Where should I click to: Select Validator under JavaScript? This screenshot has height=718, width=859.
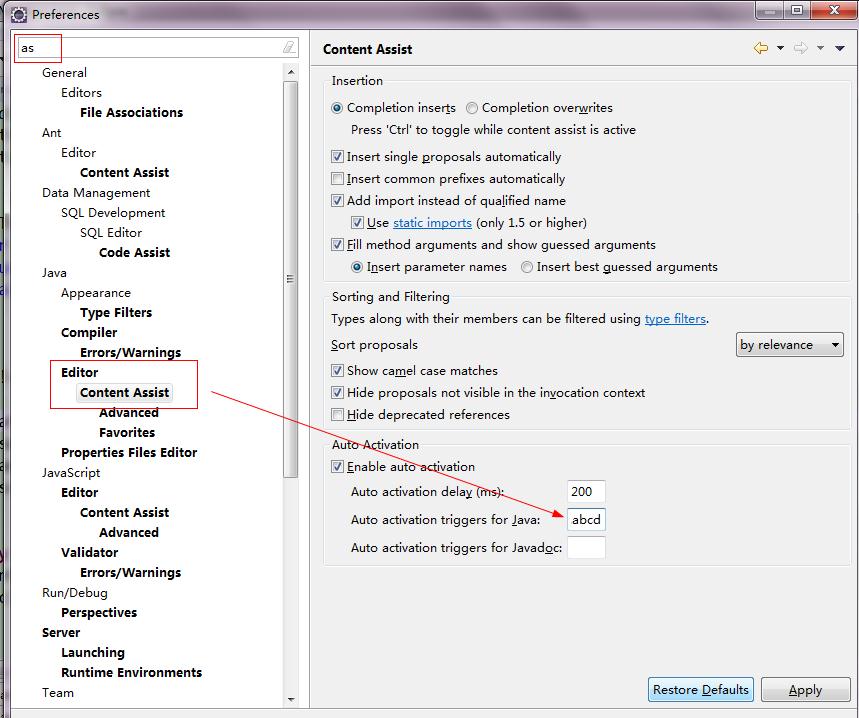tap(89, 553)
